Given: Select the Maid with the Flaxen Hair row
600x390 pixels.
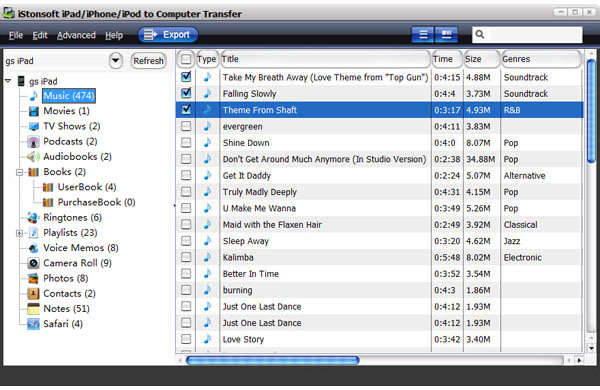Looking at the screenshot, I should pos(380,224).
